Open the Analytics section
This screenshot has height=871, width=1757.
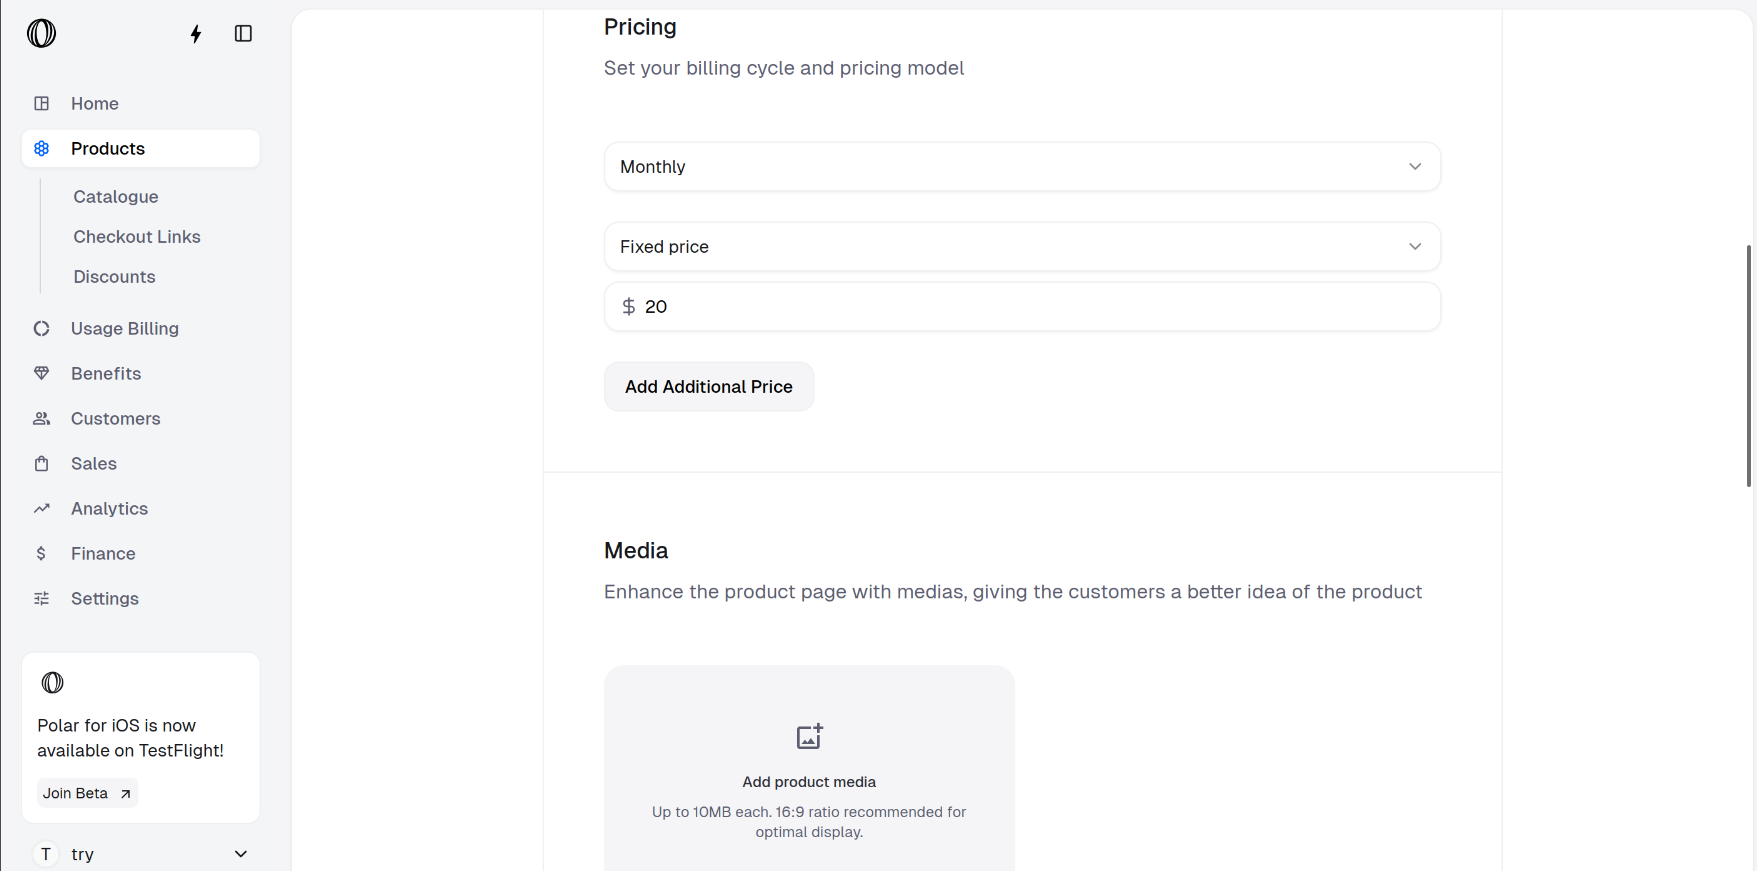coord(109,509)
